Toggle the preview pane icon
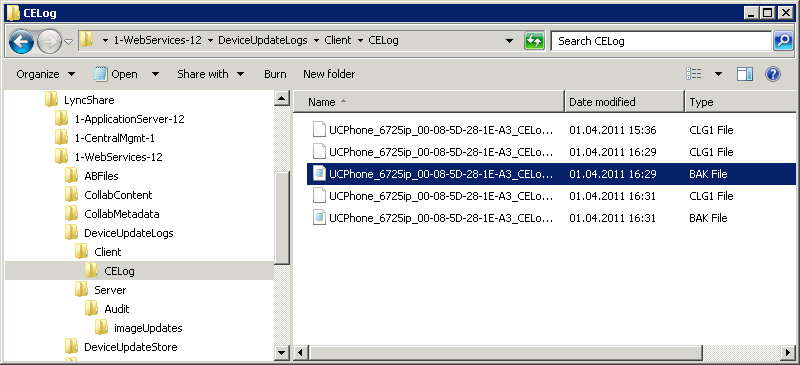Screen dimensions: 800x365 [745, 75]
